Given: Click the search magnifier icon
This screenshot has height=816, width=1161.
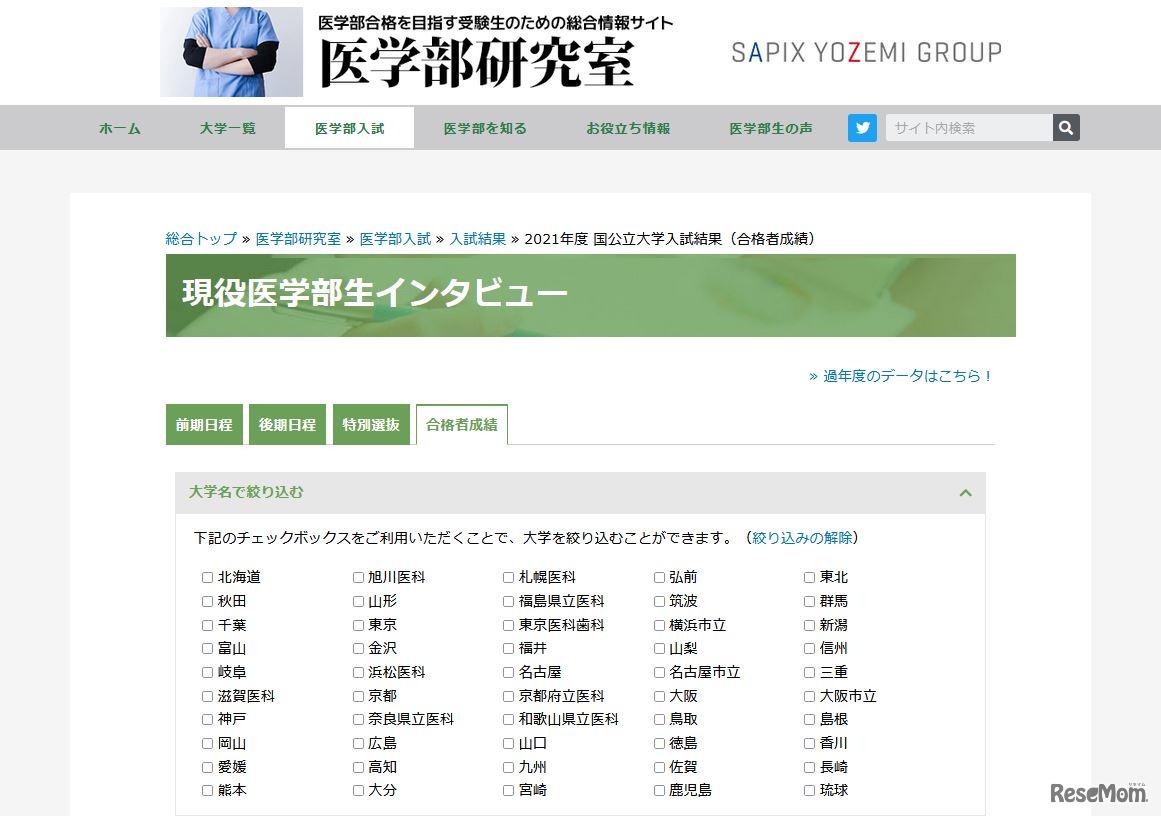Looking at the screenshot, I should click(x=1065, y=127).
